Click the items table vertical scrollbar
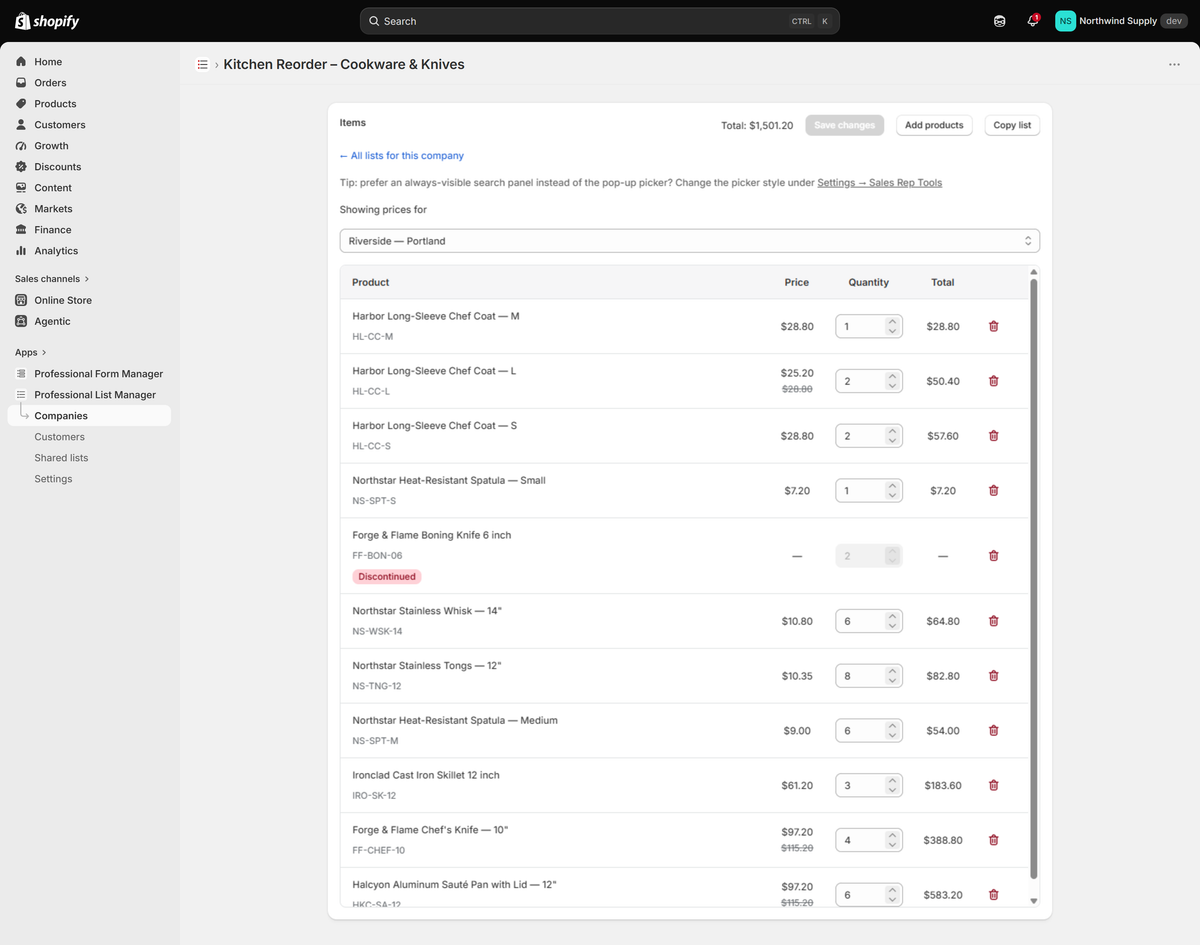Image resolution: width=1200 pixels, height=945 pixels. tap(1034, 579)
